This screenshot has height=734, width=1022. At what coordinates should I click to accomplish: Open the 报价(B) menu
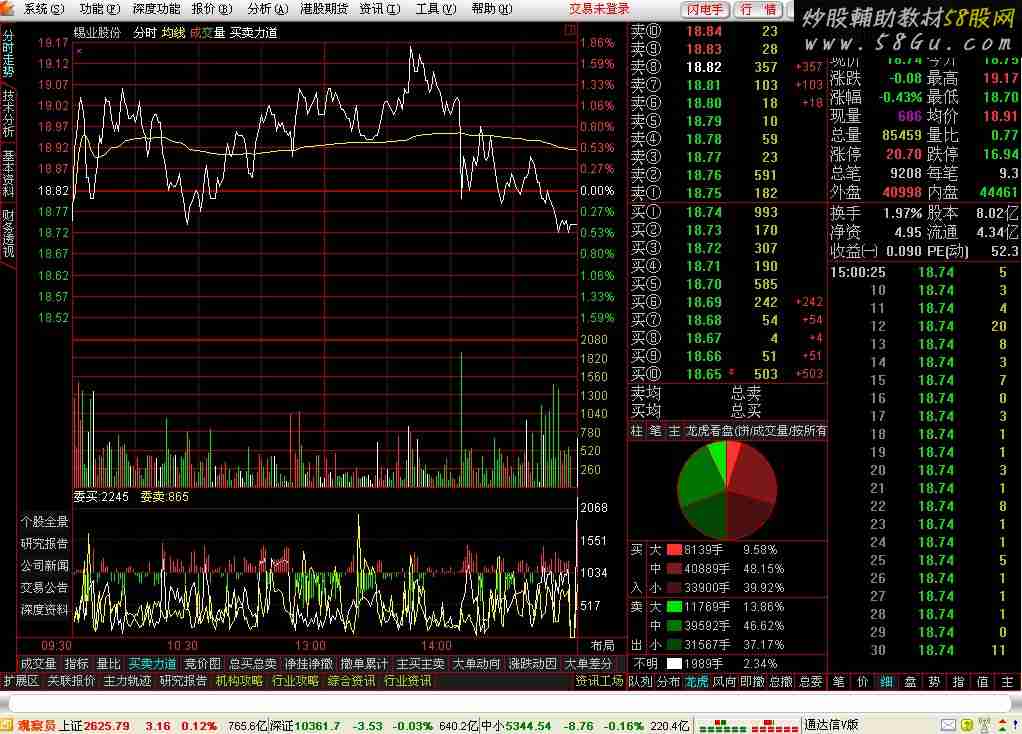click(x=212, y=8)
